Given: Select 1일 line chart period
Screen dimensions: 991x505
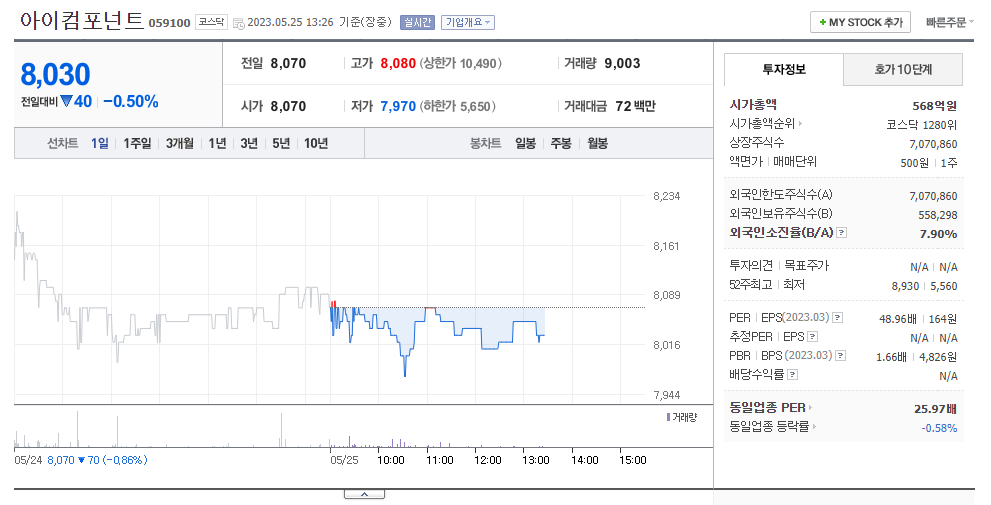Looking at the screenshot, I should tap(100, 143).
